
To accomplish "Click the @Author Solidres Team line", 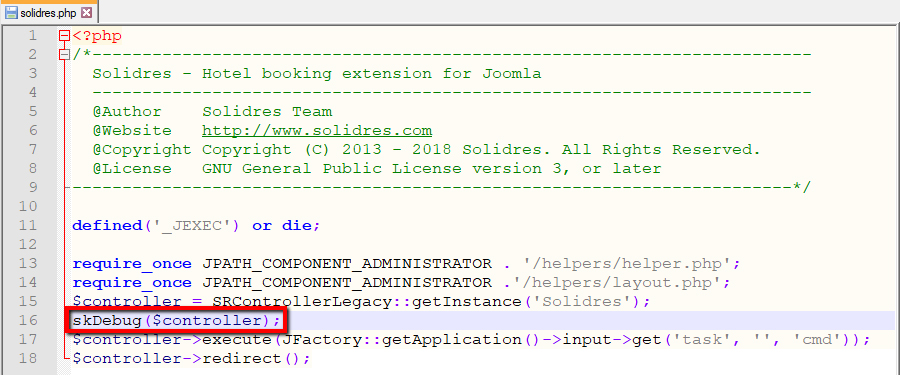I will [x=212, y=112].
